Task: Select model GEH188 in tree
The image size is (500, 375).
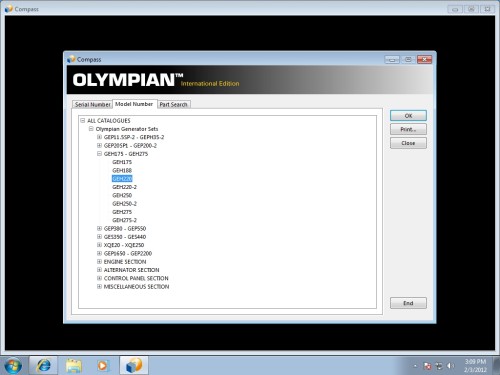Action: (122, 170)
